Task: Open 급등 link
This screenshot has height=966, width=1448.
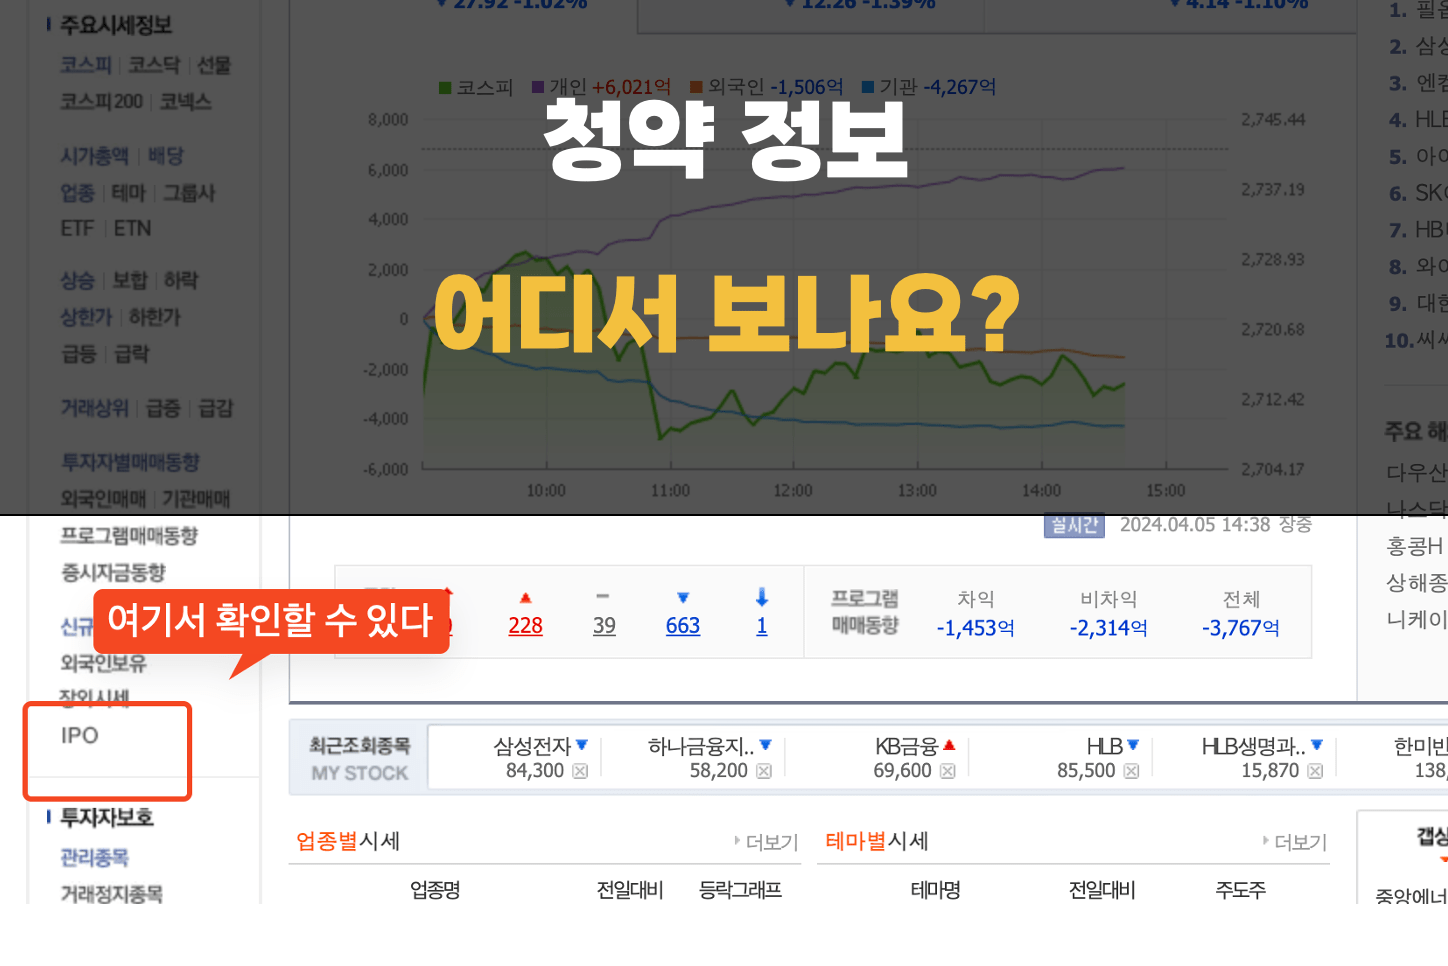Action: pyautogui.click(x=78, y=354)
